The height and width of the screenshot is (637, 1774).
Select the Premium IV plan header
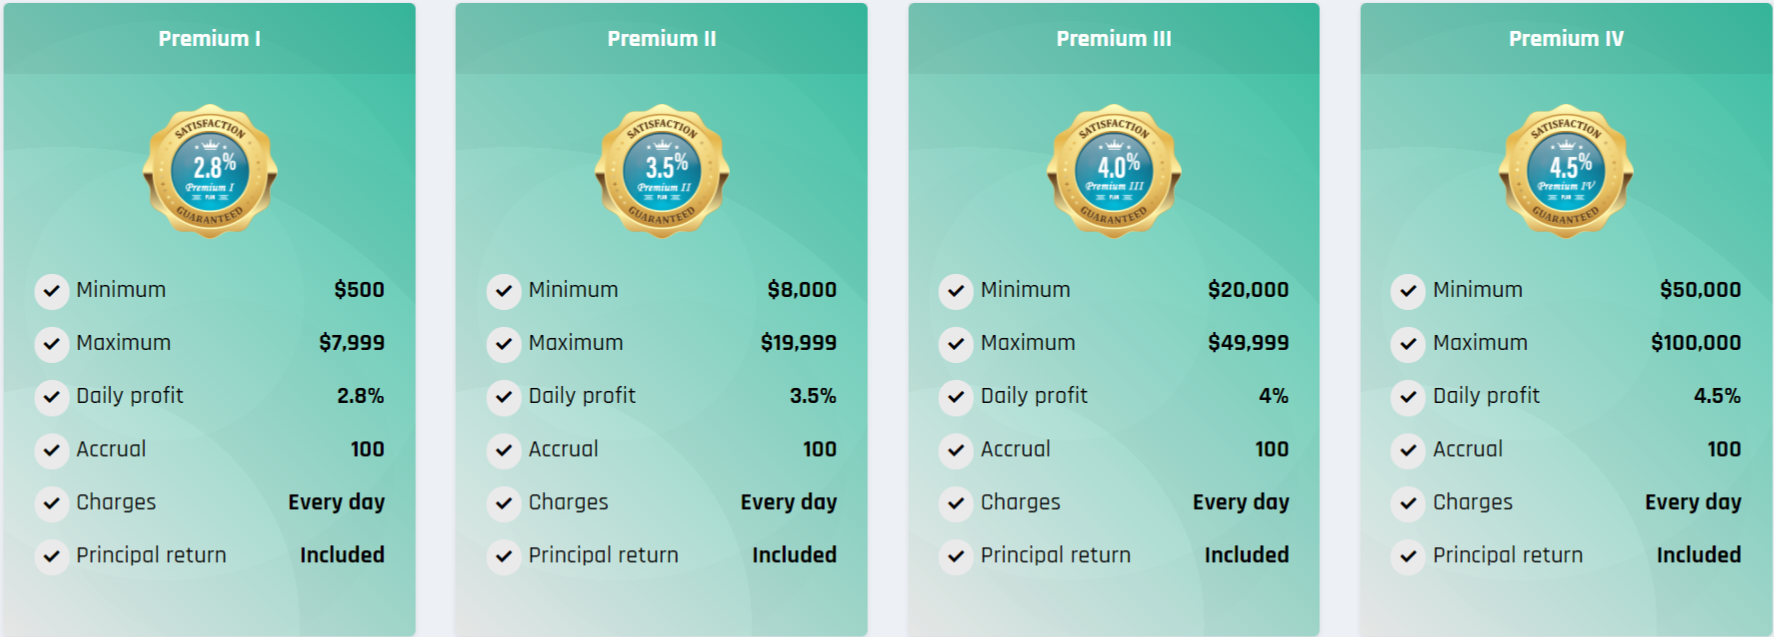1566,38
